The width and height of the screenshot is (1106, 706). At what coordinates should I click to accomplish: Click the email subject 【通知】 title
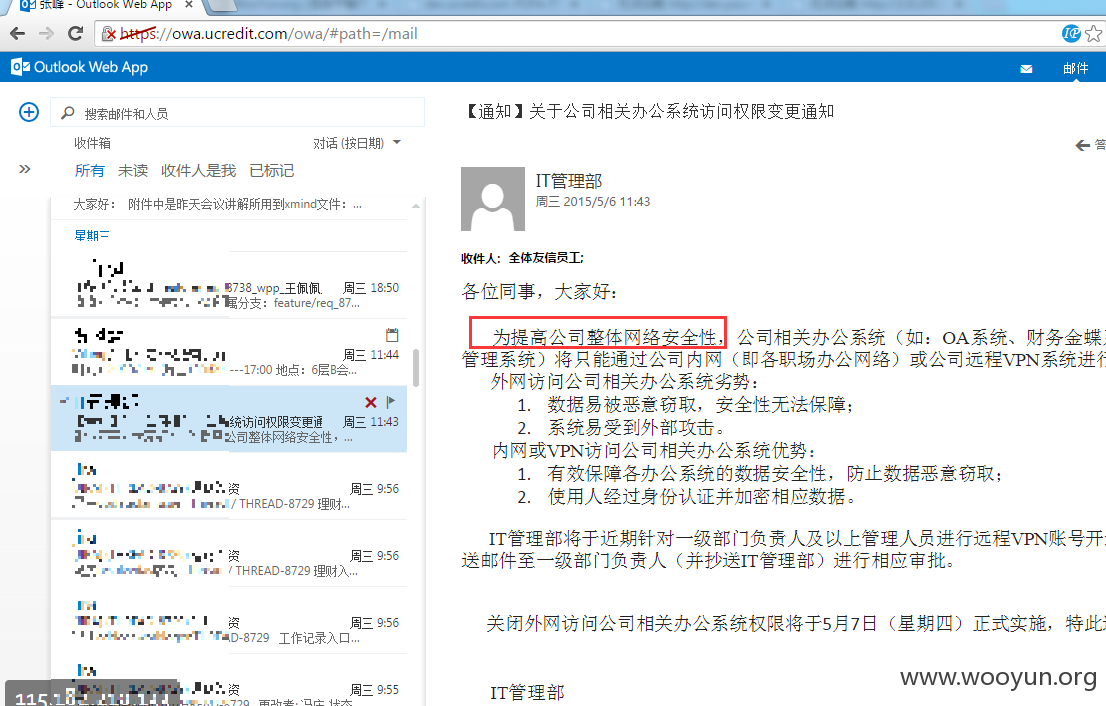[x=649, y=111]
